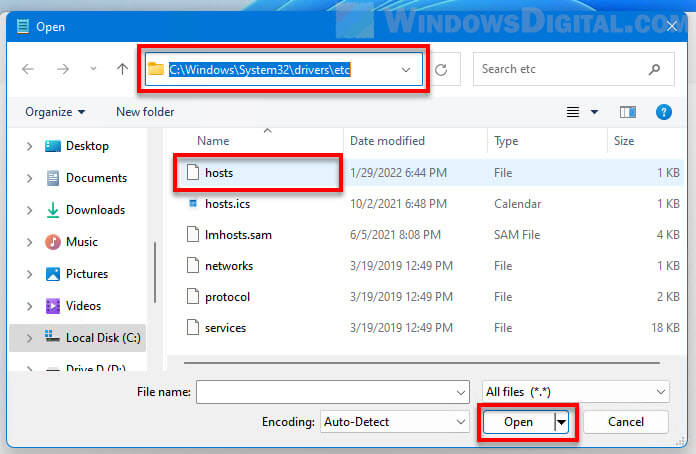The height and width of the screenshot is (454, 696).
Task: Click the Cancel button
Action: tap(625, 422)
